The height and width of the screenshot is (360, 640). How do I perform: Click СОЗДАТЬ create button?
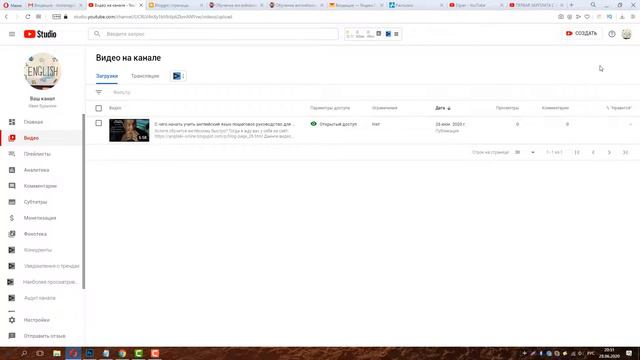(x=581, y=33)
